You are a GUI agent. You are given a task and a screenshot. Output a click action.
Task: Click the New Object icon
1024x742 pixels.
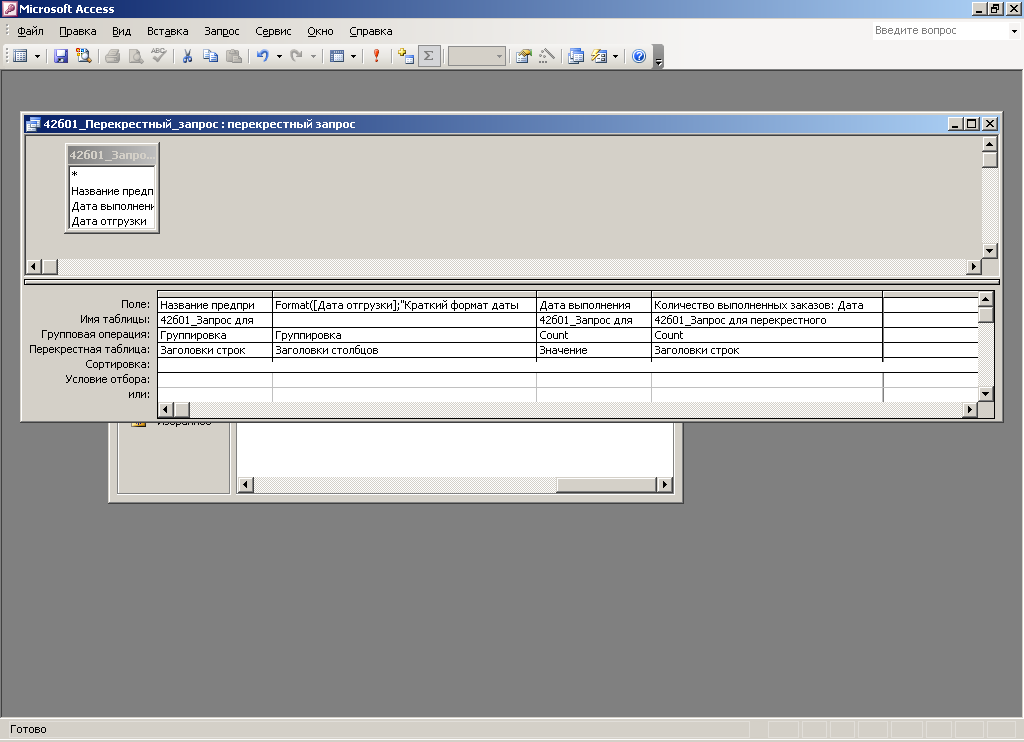599,56
